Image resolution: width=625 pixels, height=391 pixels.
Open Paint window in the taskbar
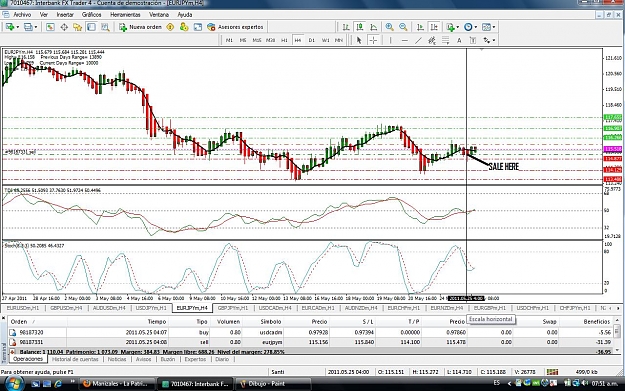tap(273, 384)
